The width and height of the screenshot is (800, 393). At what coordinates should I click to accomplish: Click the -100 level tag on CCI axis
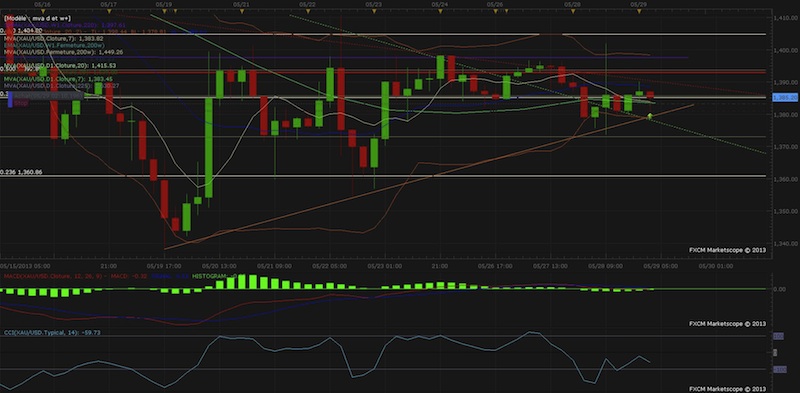point(780,369)
